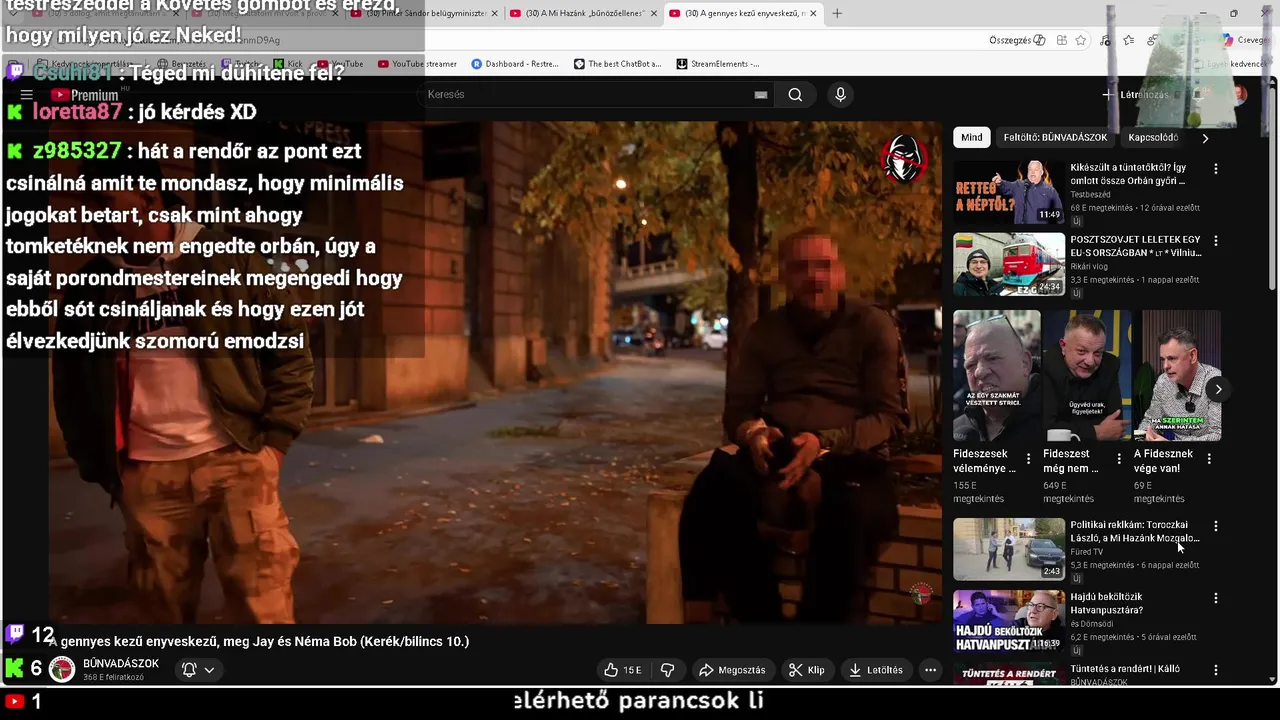Open BŰNVADÁSZOK channel avatar
Image resolution: width=1280 pixels, height=720 pixels.
[x=62, y=669]
